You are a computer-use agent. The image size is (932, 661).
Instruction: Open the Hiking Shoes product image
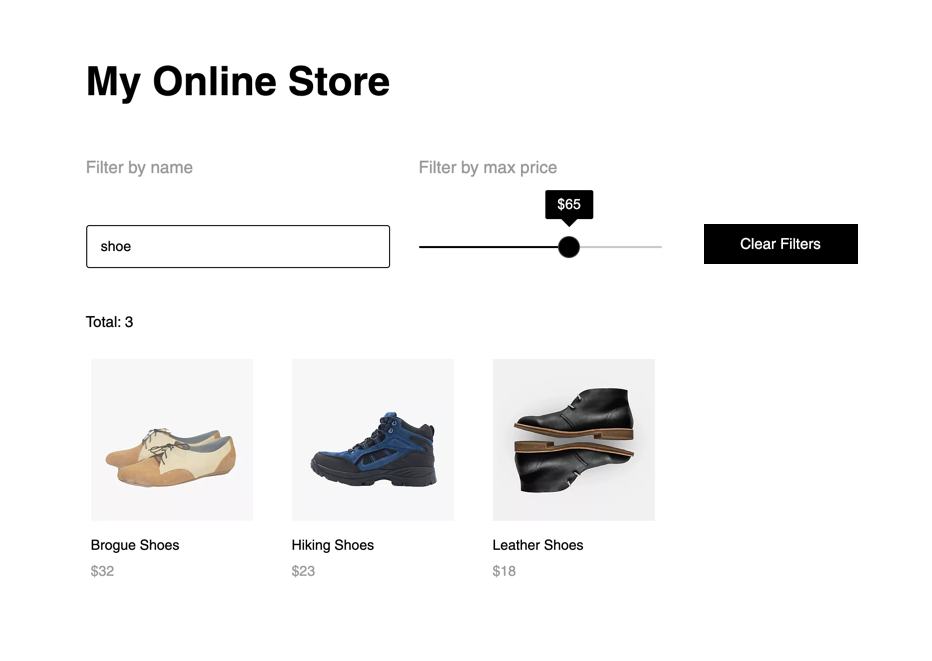tap(373, 440)
